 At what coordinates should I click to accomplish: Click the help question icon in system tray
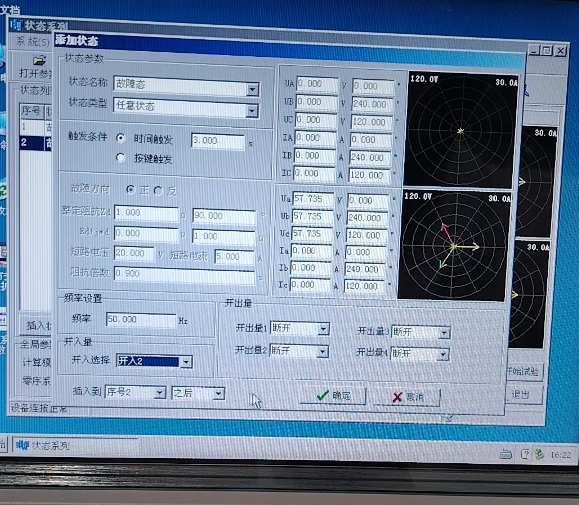525,454
